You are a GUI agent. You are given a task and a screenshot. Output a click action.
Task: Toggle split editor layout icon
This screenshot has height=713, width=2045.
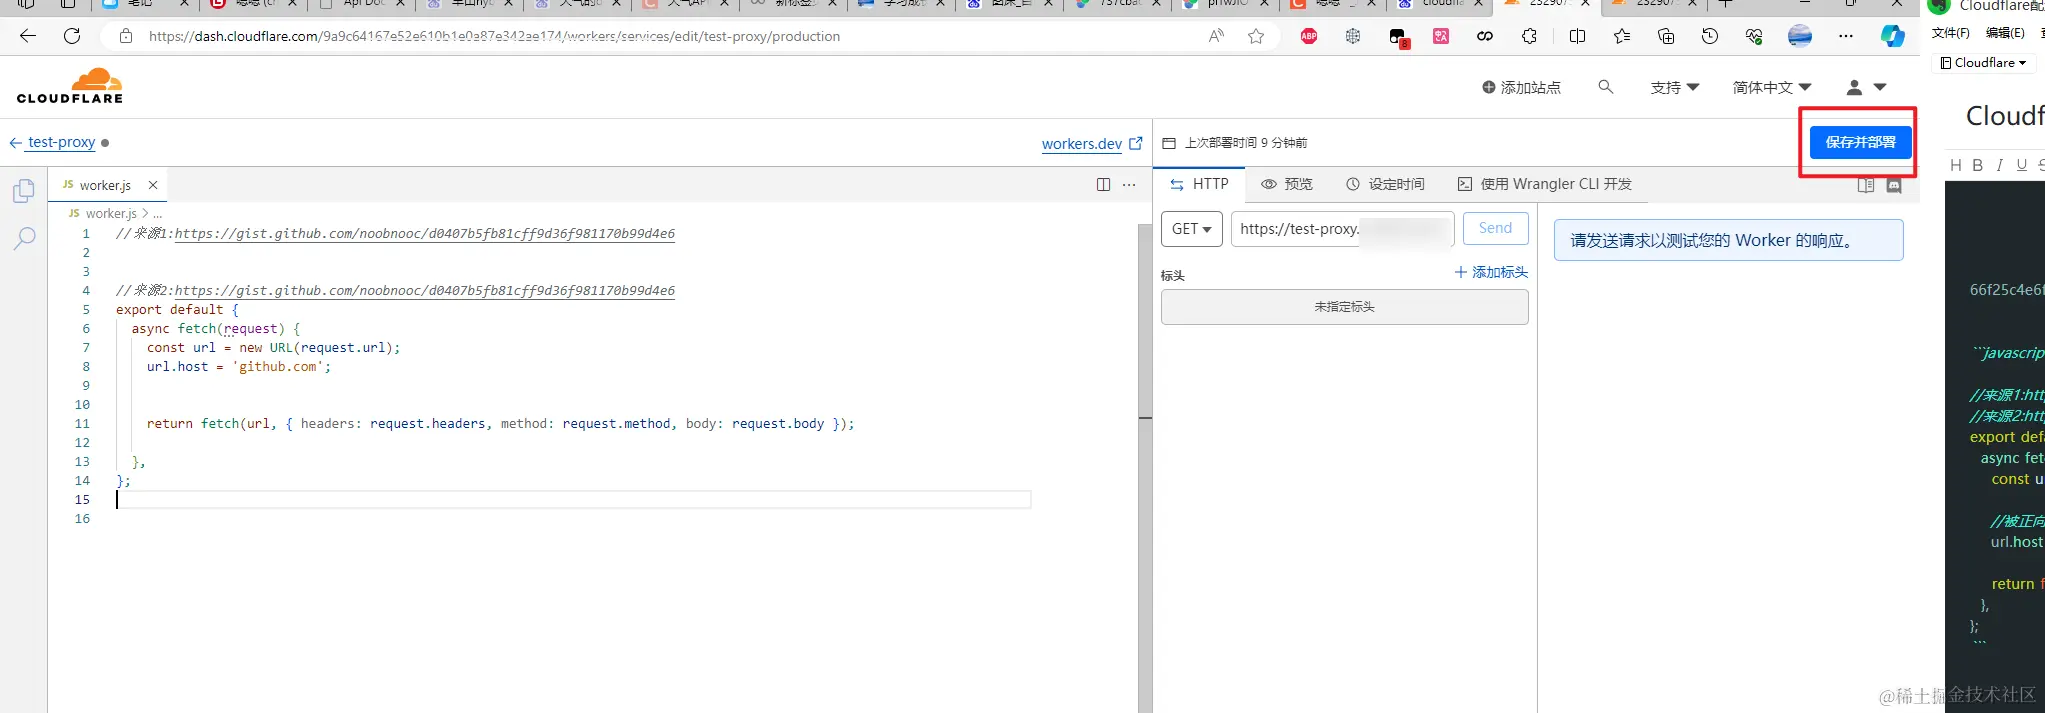pos(1103,185)
